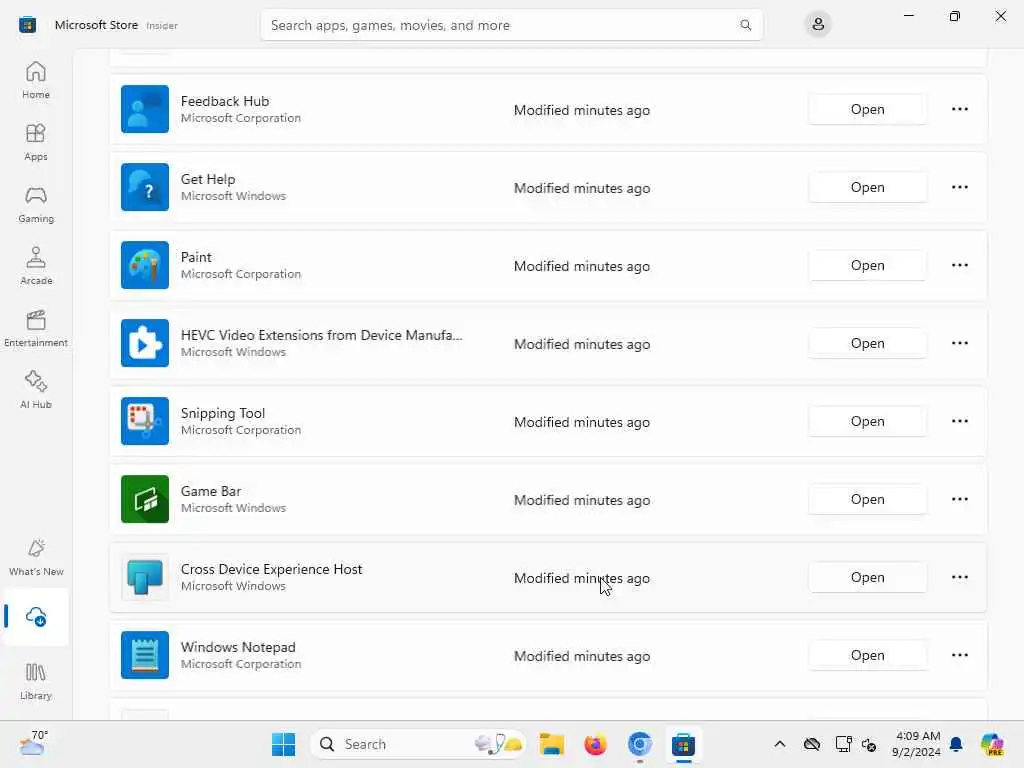Viewport: 1024px width, 768px height.
Task: Click Modified minutes ago in Paint row
Action: point(581,266)
